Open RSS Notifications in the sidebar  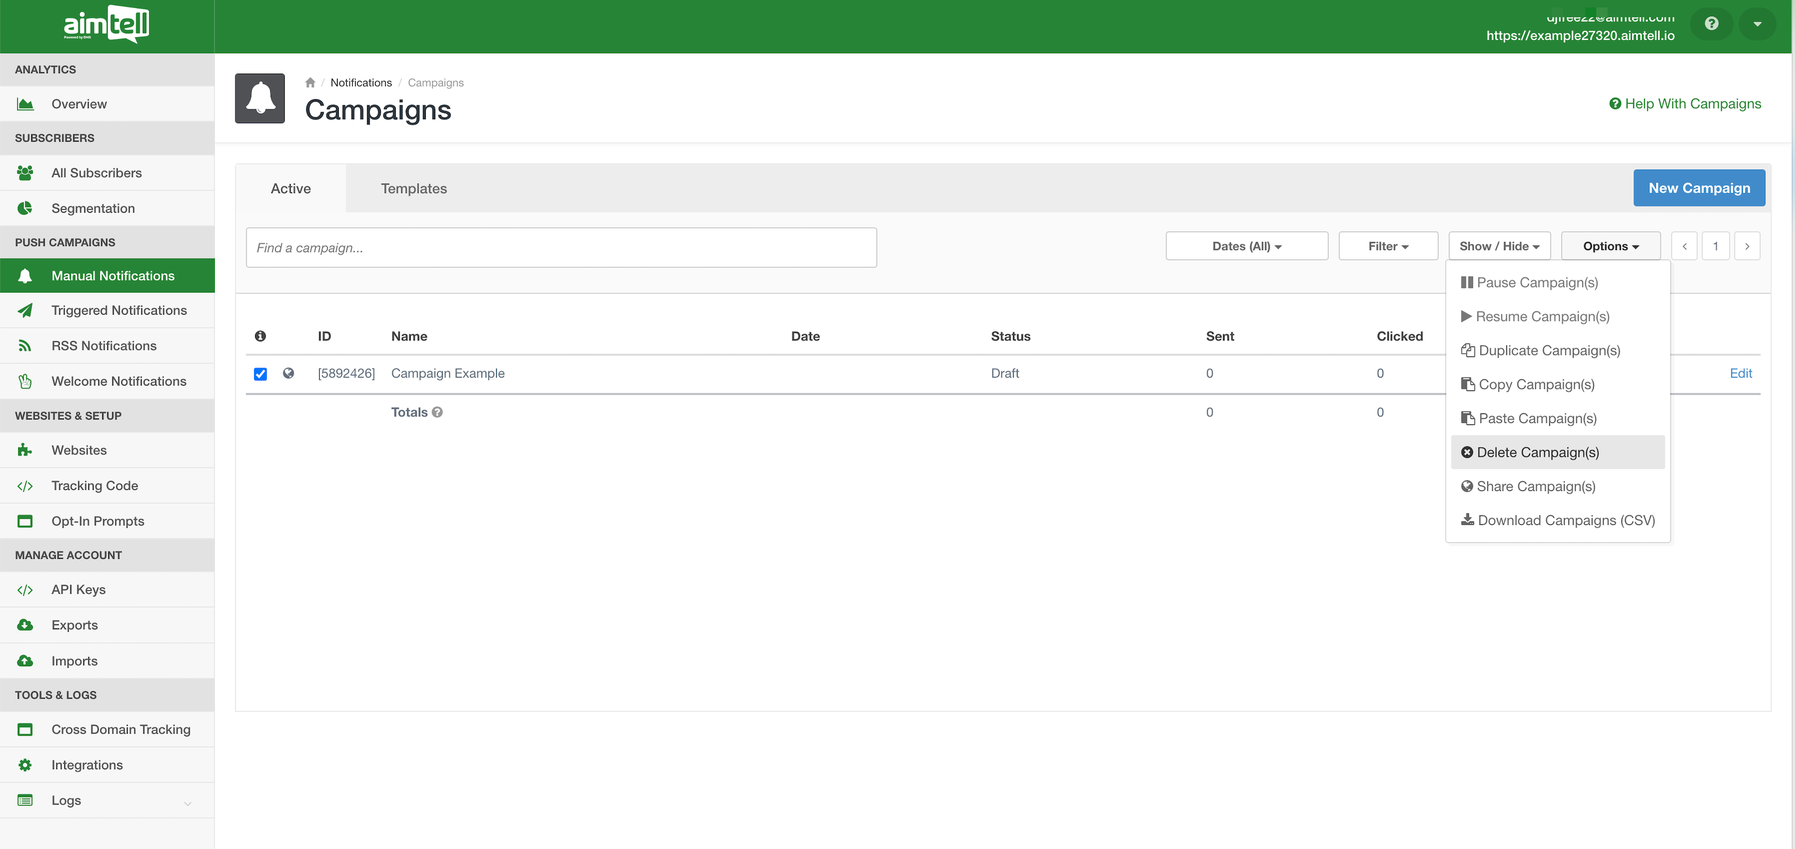[x=104, y=346]
